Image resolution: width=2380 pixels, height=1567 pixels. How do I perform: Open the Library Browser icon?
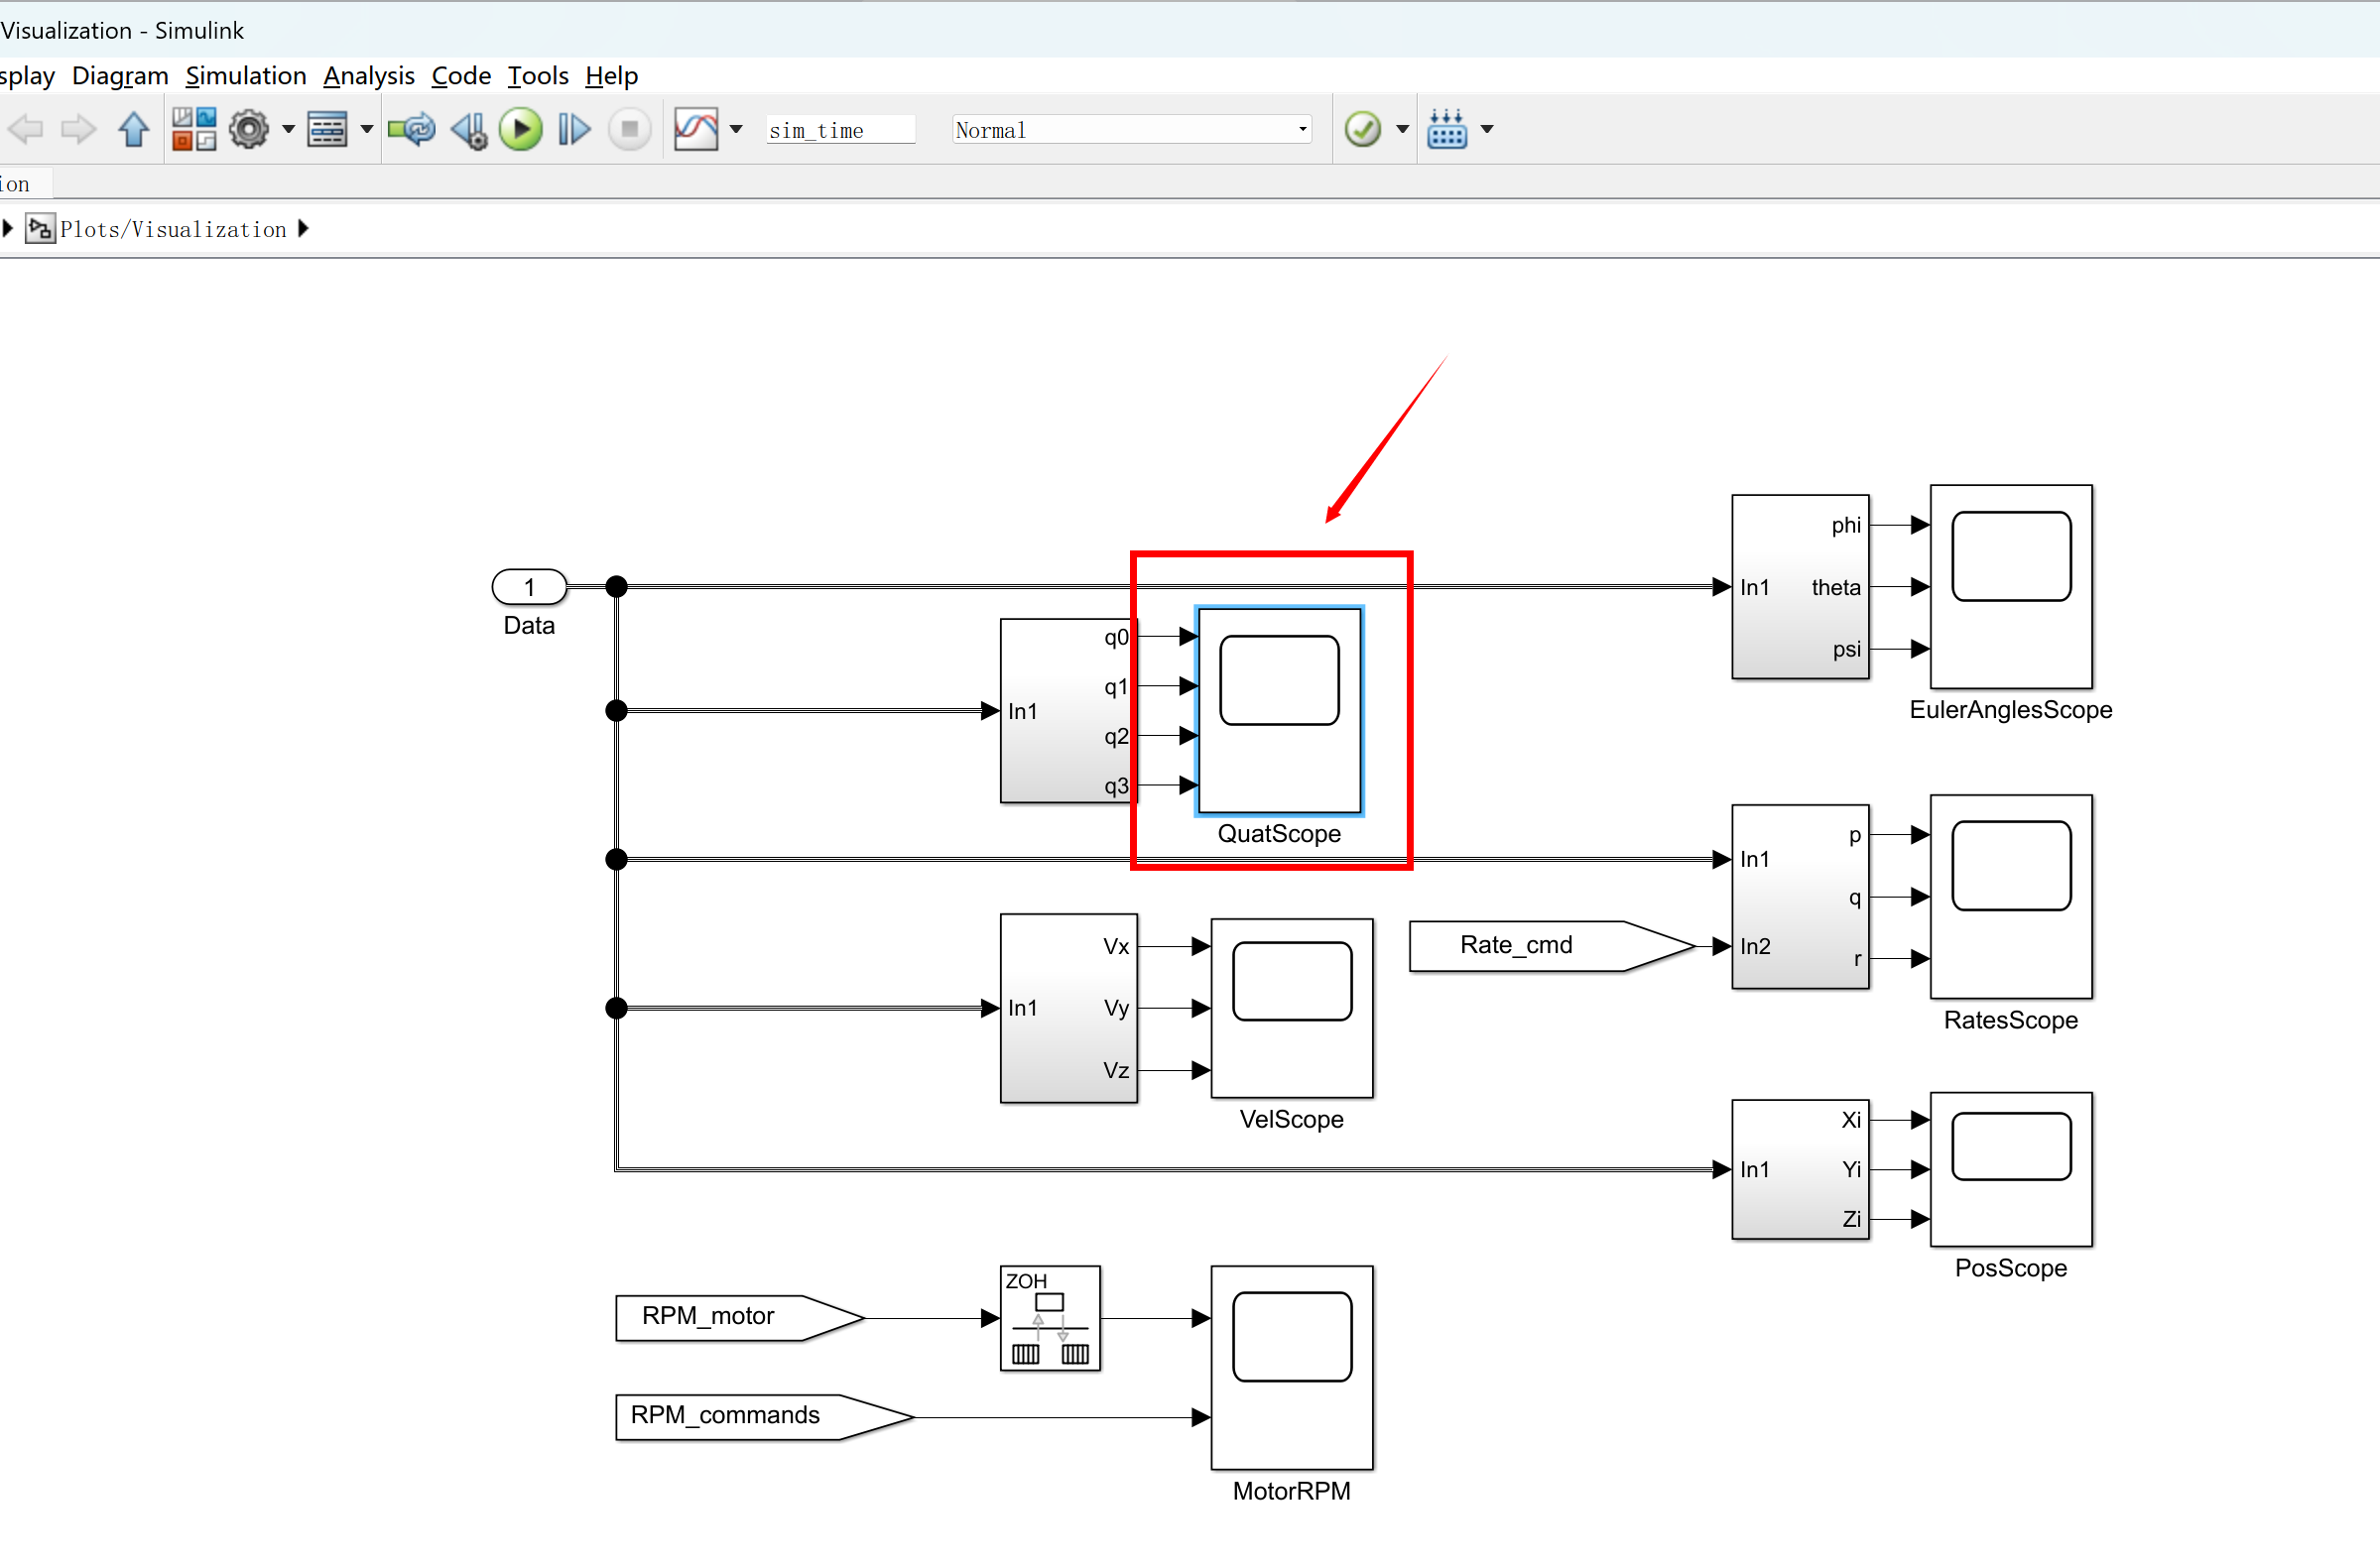[194, 129]
